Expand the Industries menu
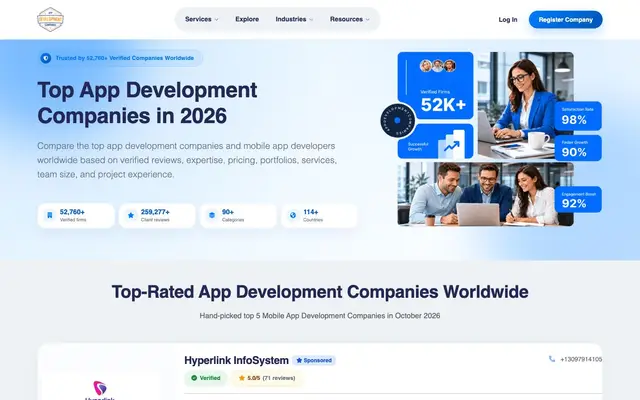Viewport: 640px width, 400px height. (294, 19)
